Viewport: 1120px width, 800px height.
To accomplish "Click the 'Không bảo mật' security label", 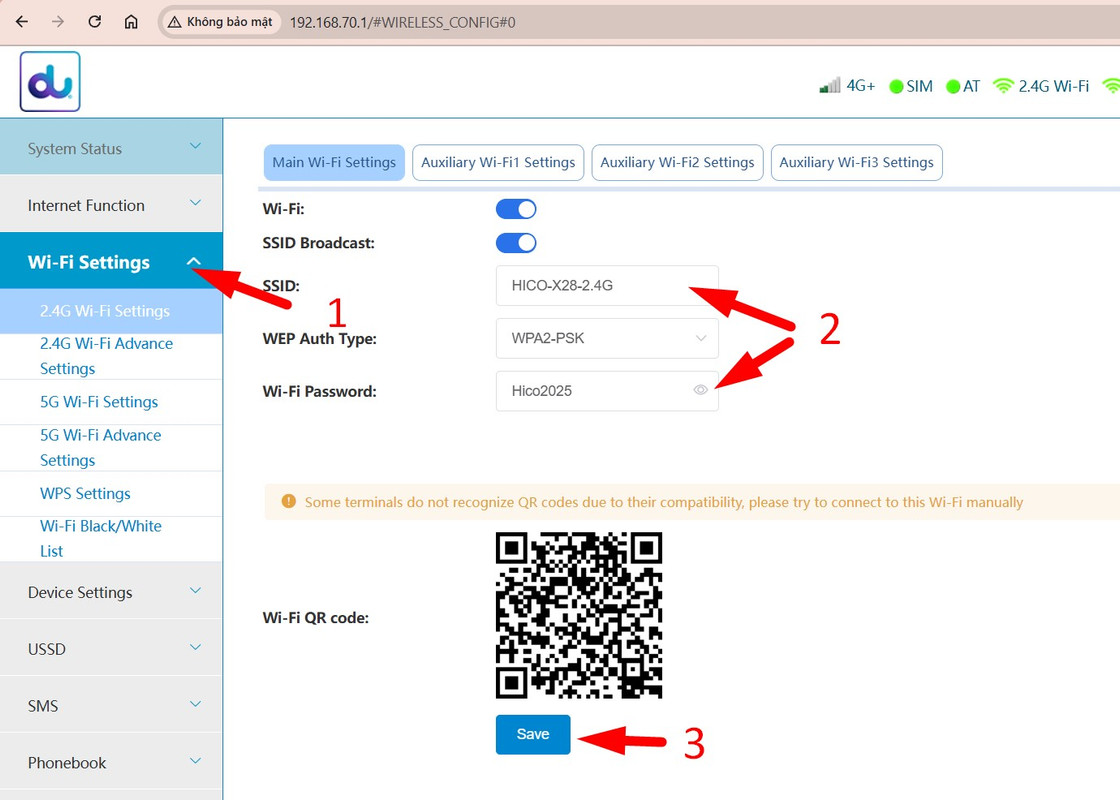I will coord(229,22).
